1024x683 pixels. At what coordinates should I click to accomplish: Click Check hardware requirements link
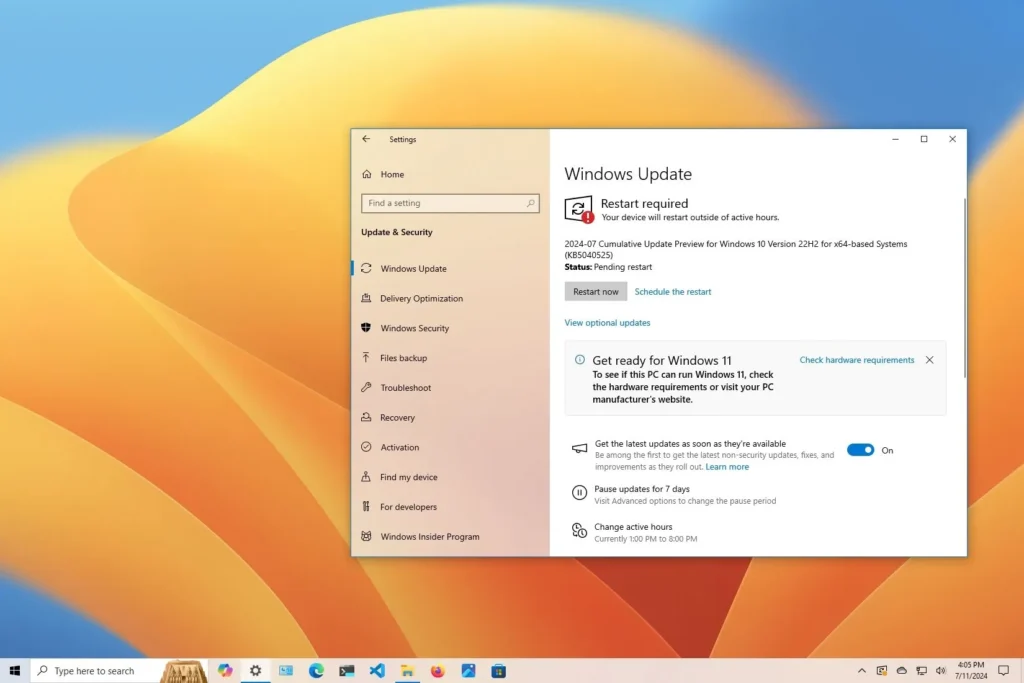coord(857,360)
